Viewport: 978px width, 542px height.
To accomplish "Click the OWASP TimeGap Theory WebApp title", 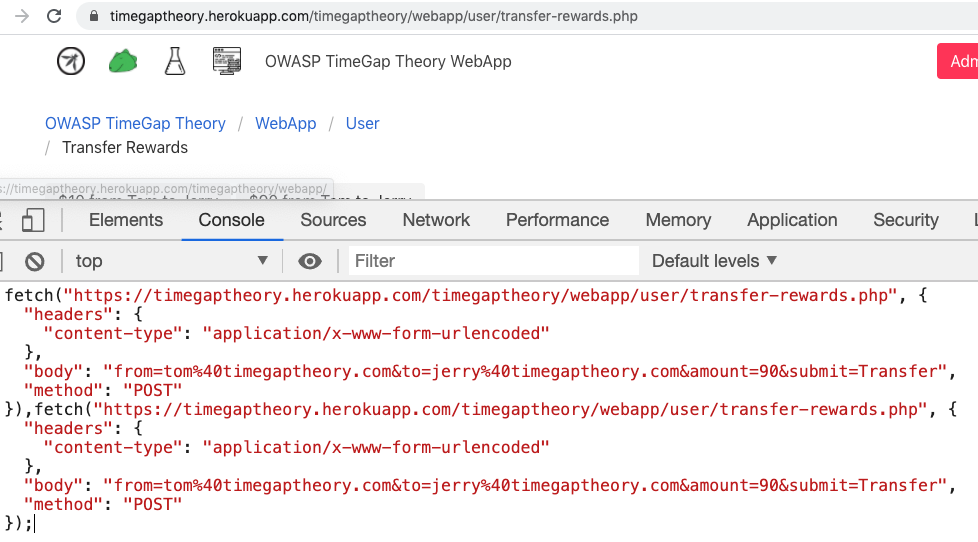I will pyautogui.click(x=388, y=61).
